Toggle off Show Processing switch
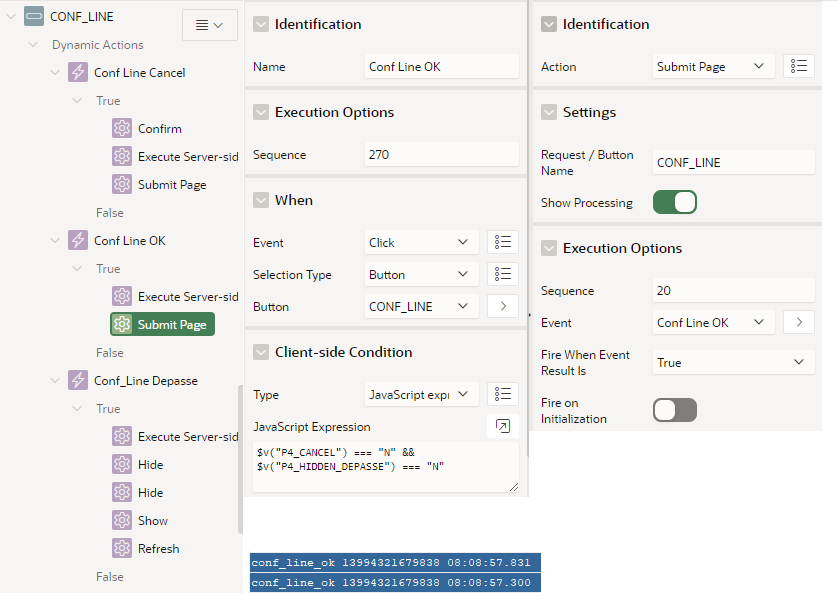 tap(674, 202)
